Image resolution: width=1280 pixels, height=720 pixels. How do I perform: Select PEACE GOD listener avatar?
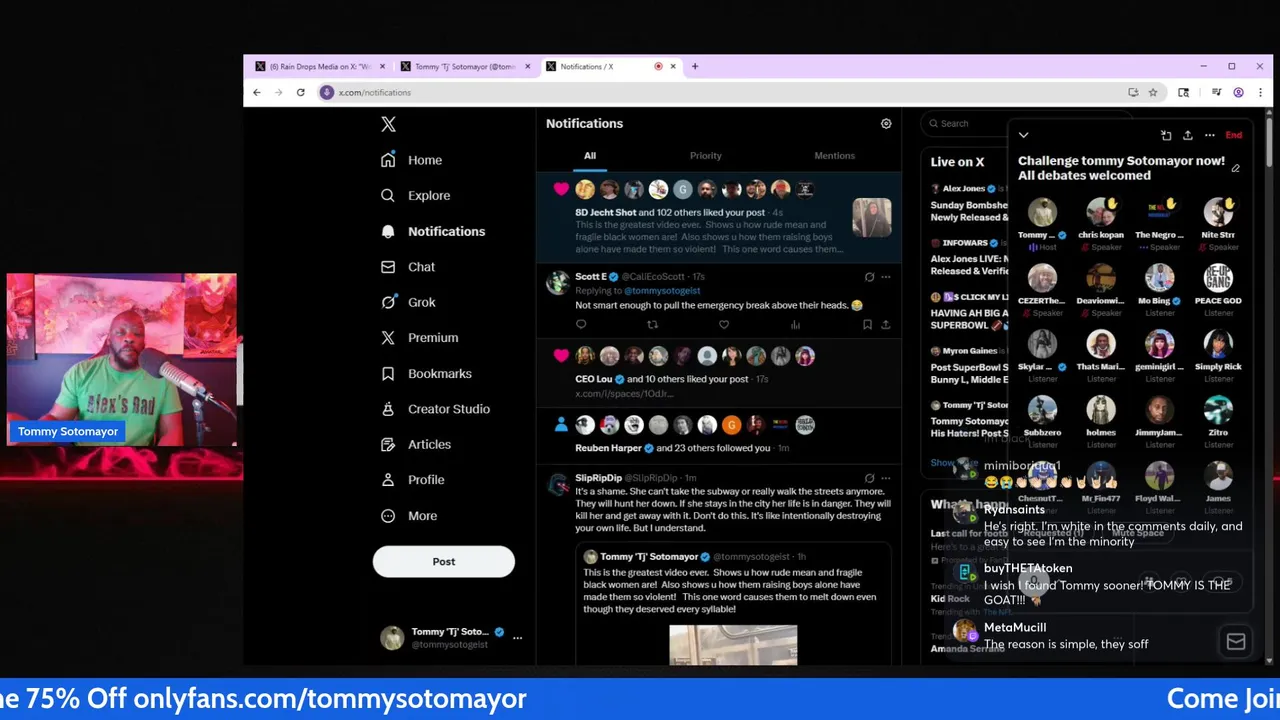(x=1218, y=278)
